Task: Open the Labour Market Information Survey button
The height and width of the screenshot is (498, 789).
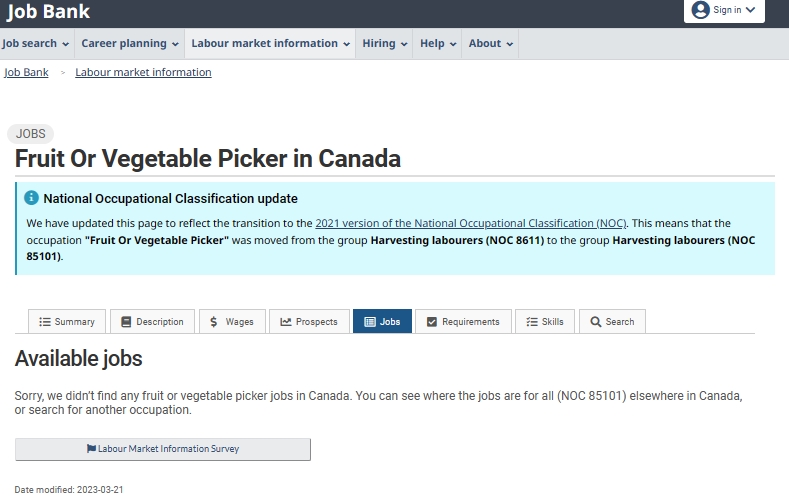Action: click(163, 449)
